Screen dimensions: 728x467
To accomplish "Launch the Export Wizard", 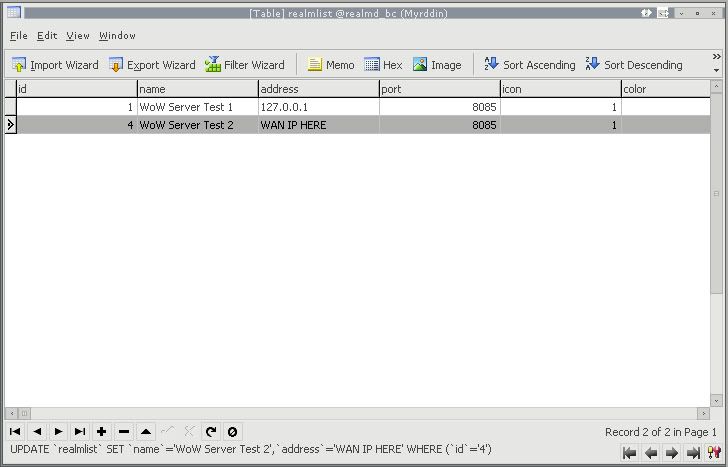I will click(x=152, y=65).
